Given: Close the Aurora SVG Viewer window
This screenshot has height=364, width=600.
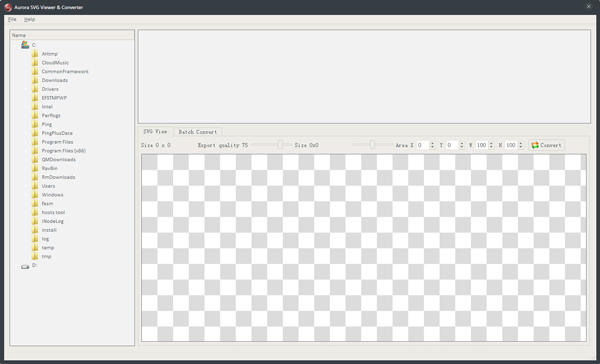Looking at the screenshot, I should click(x=589, y=7).
